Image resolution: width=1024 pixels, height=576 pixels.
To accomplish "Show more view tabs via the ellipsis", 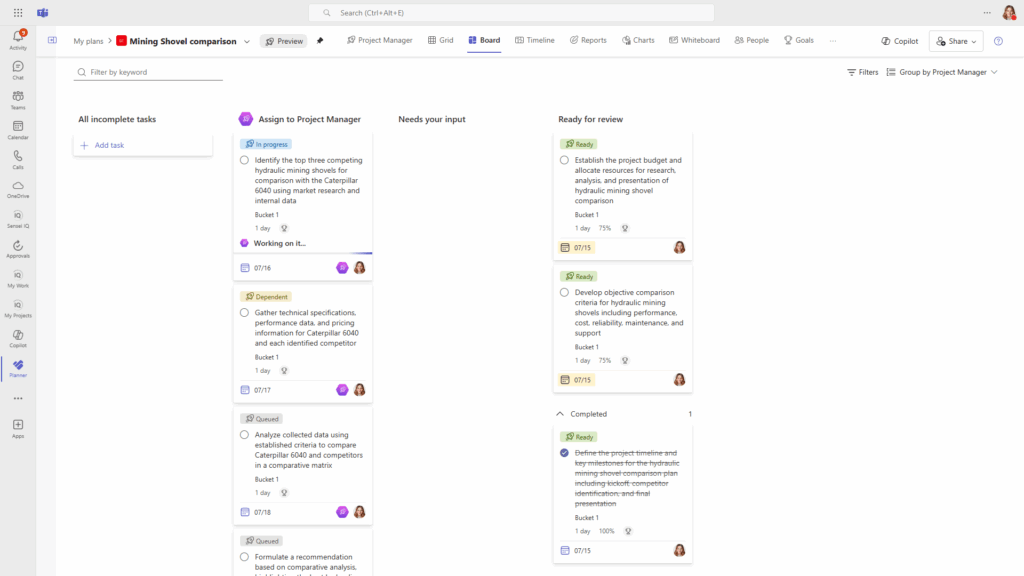I will 833,40.
